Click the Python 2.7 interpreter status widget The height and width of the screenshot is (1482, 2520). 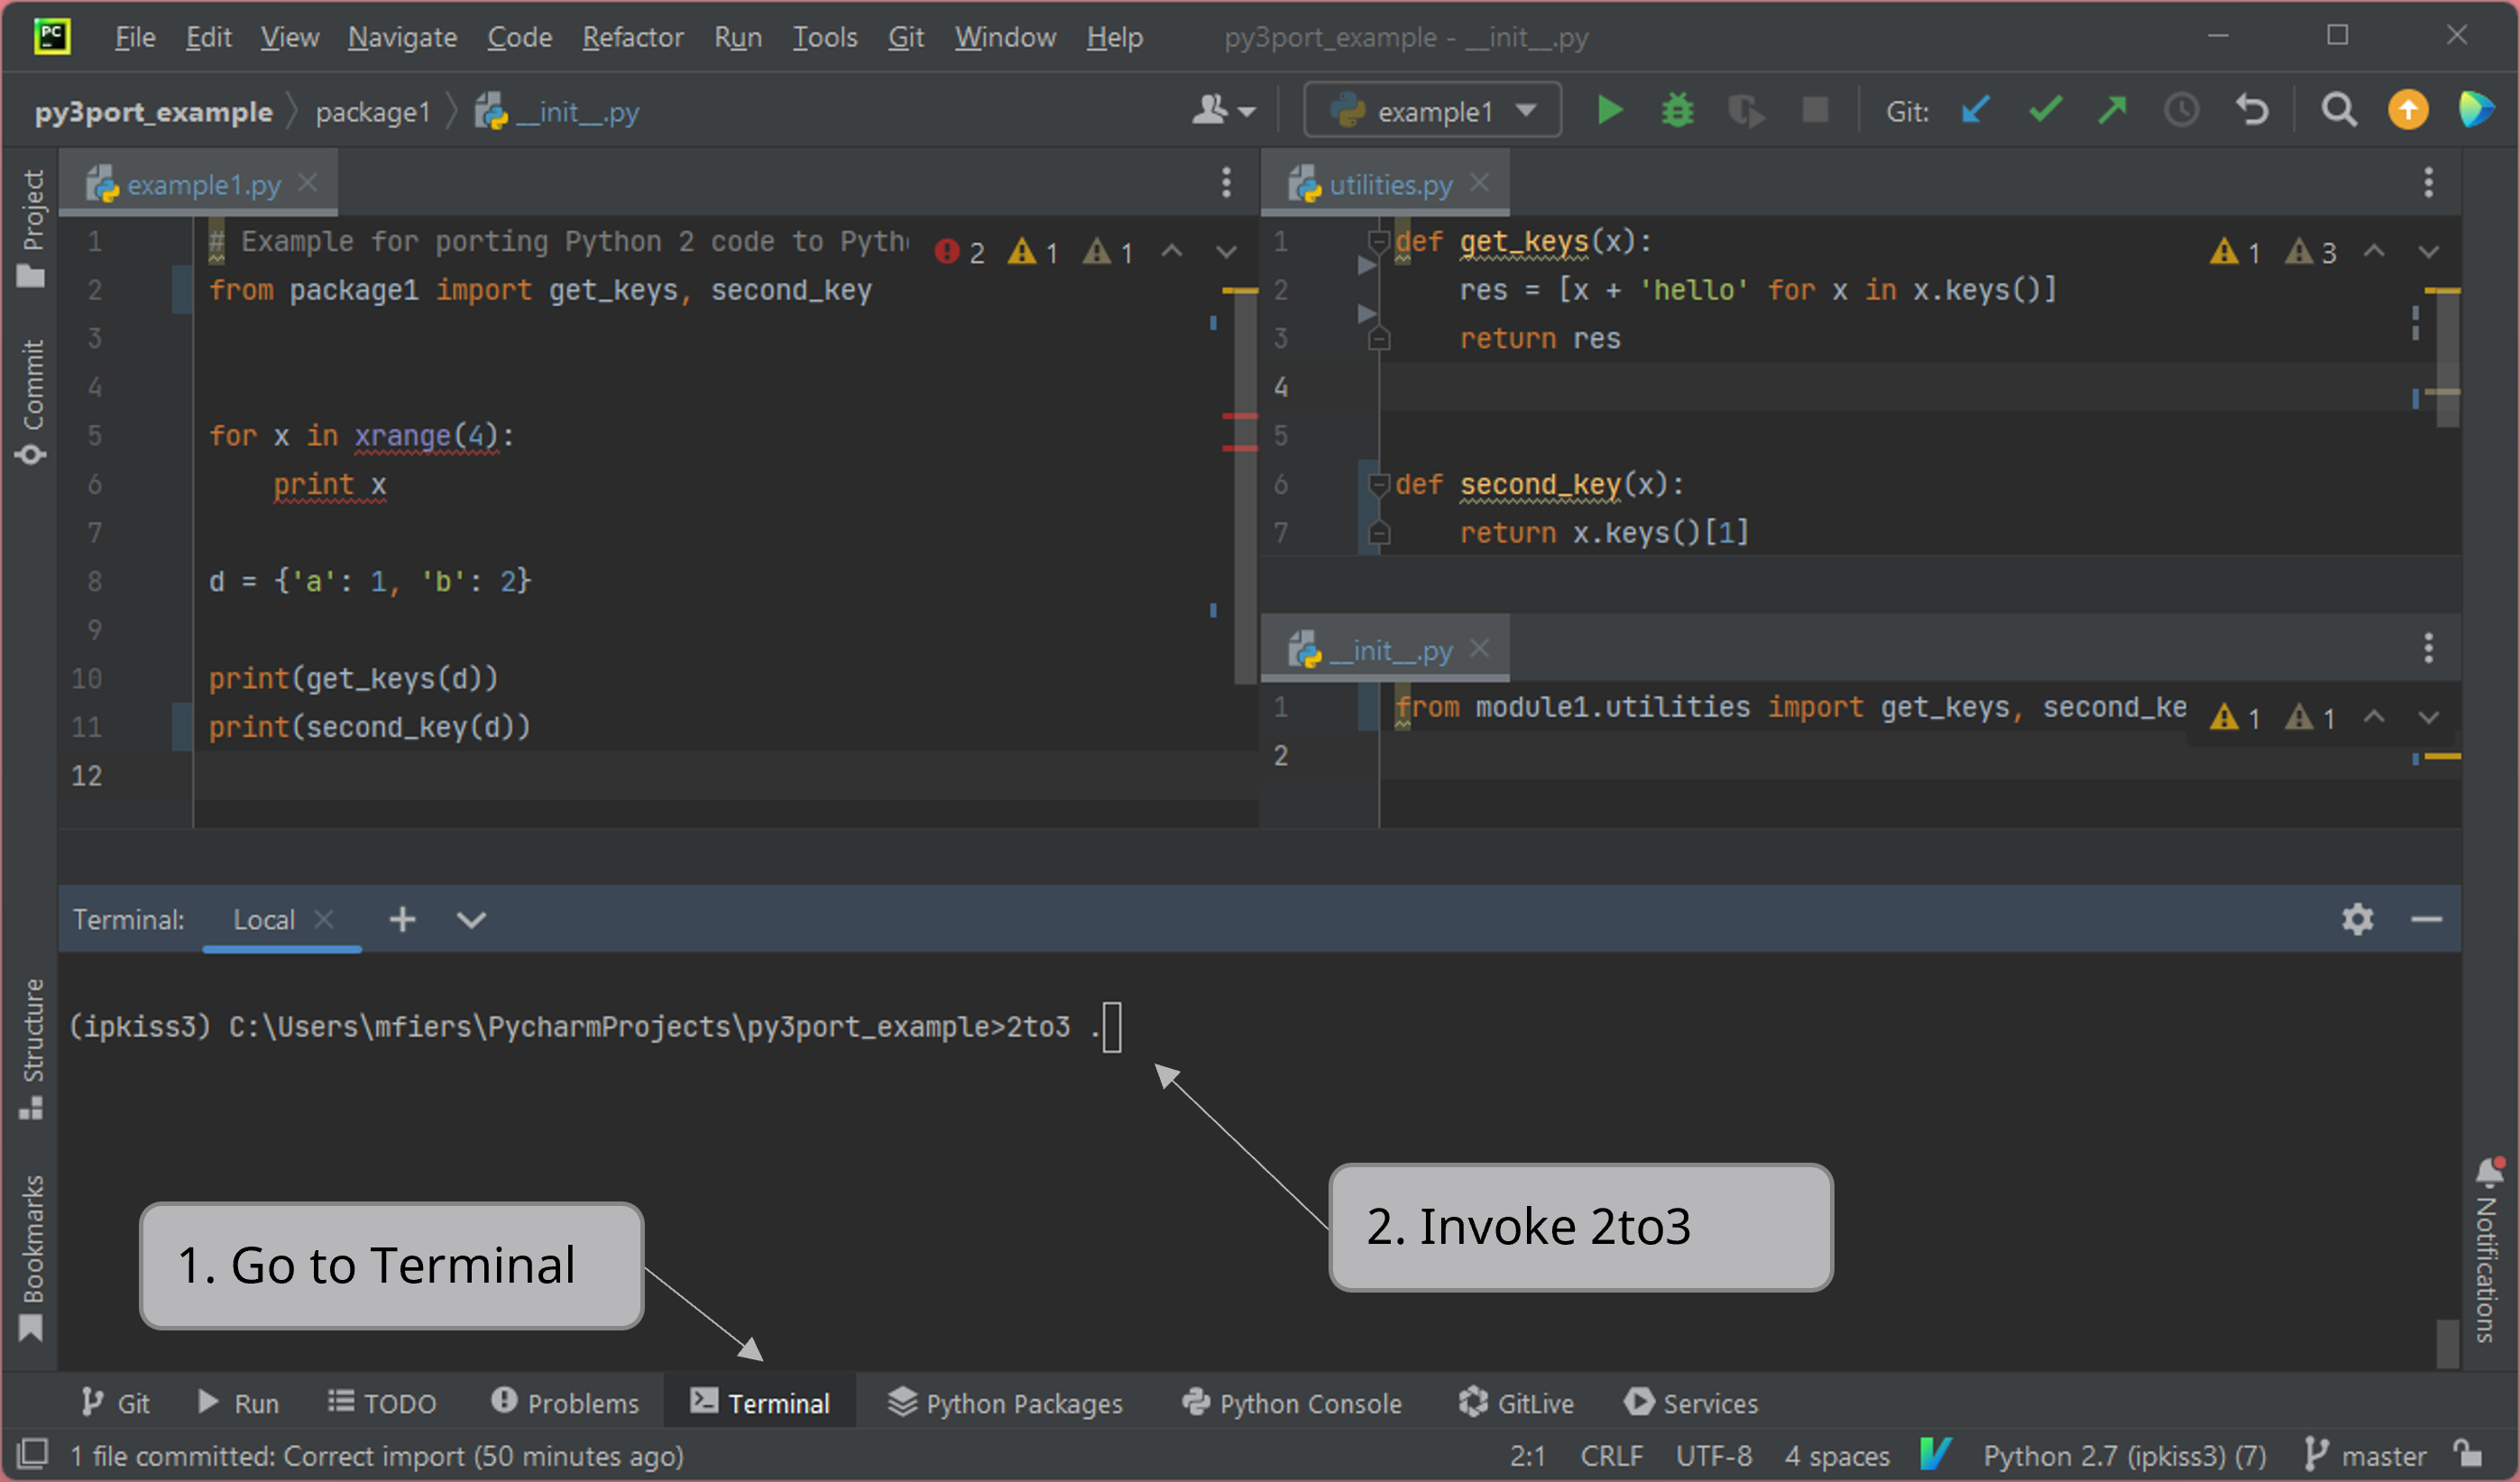[2124, 1455]
